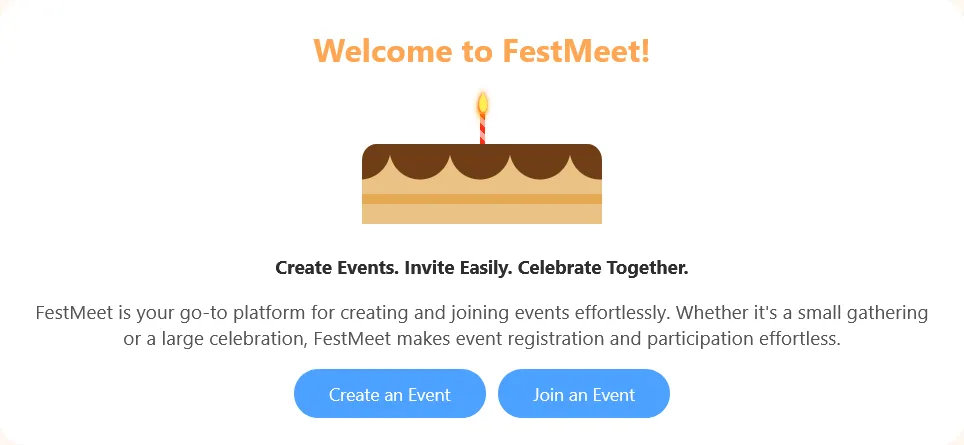Click the Welcome to FestMeet! heading
Screen dimensions: 964x445
[x=481, y=50]
